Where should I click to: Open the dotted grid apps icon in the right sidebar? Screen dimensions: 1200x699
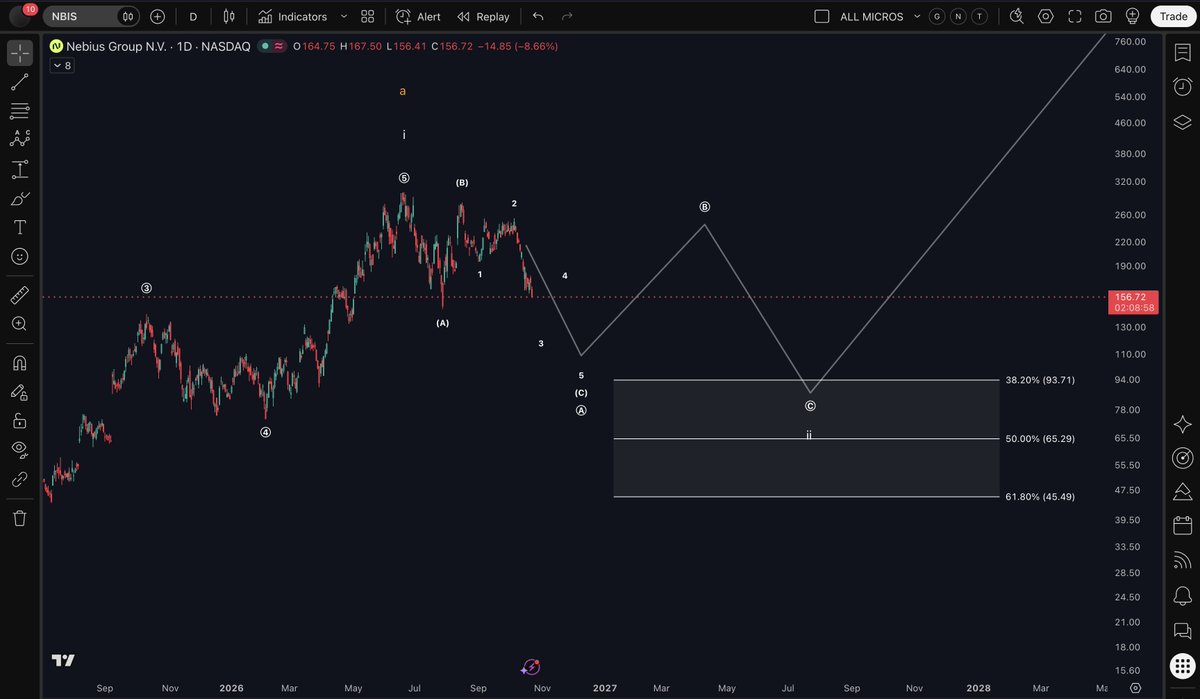pos(1182,665)
